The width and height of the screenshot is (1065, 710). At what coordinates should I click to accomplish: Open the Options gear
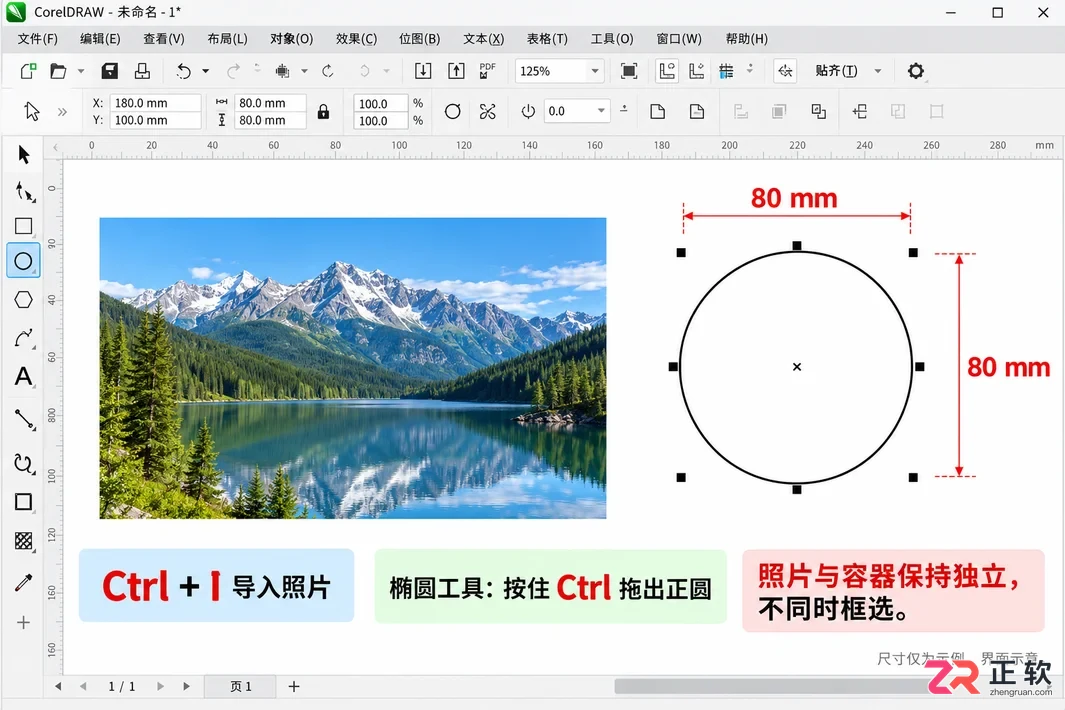pos(916,71)
